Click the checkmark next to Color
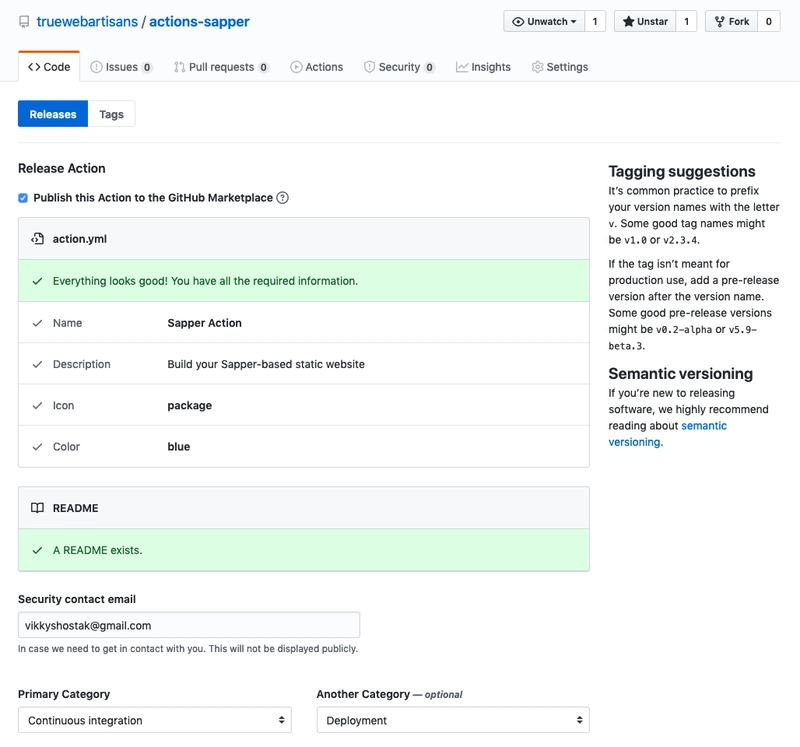The height and width of the screenshot is (747, 800). [37, 447]
